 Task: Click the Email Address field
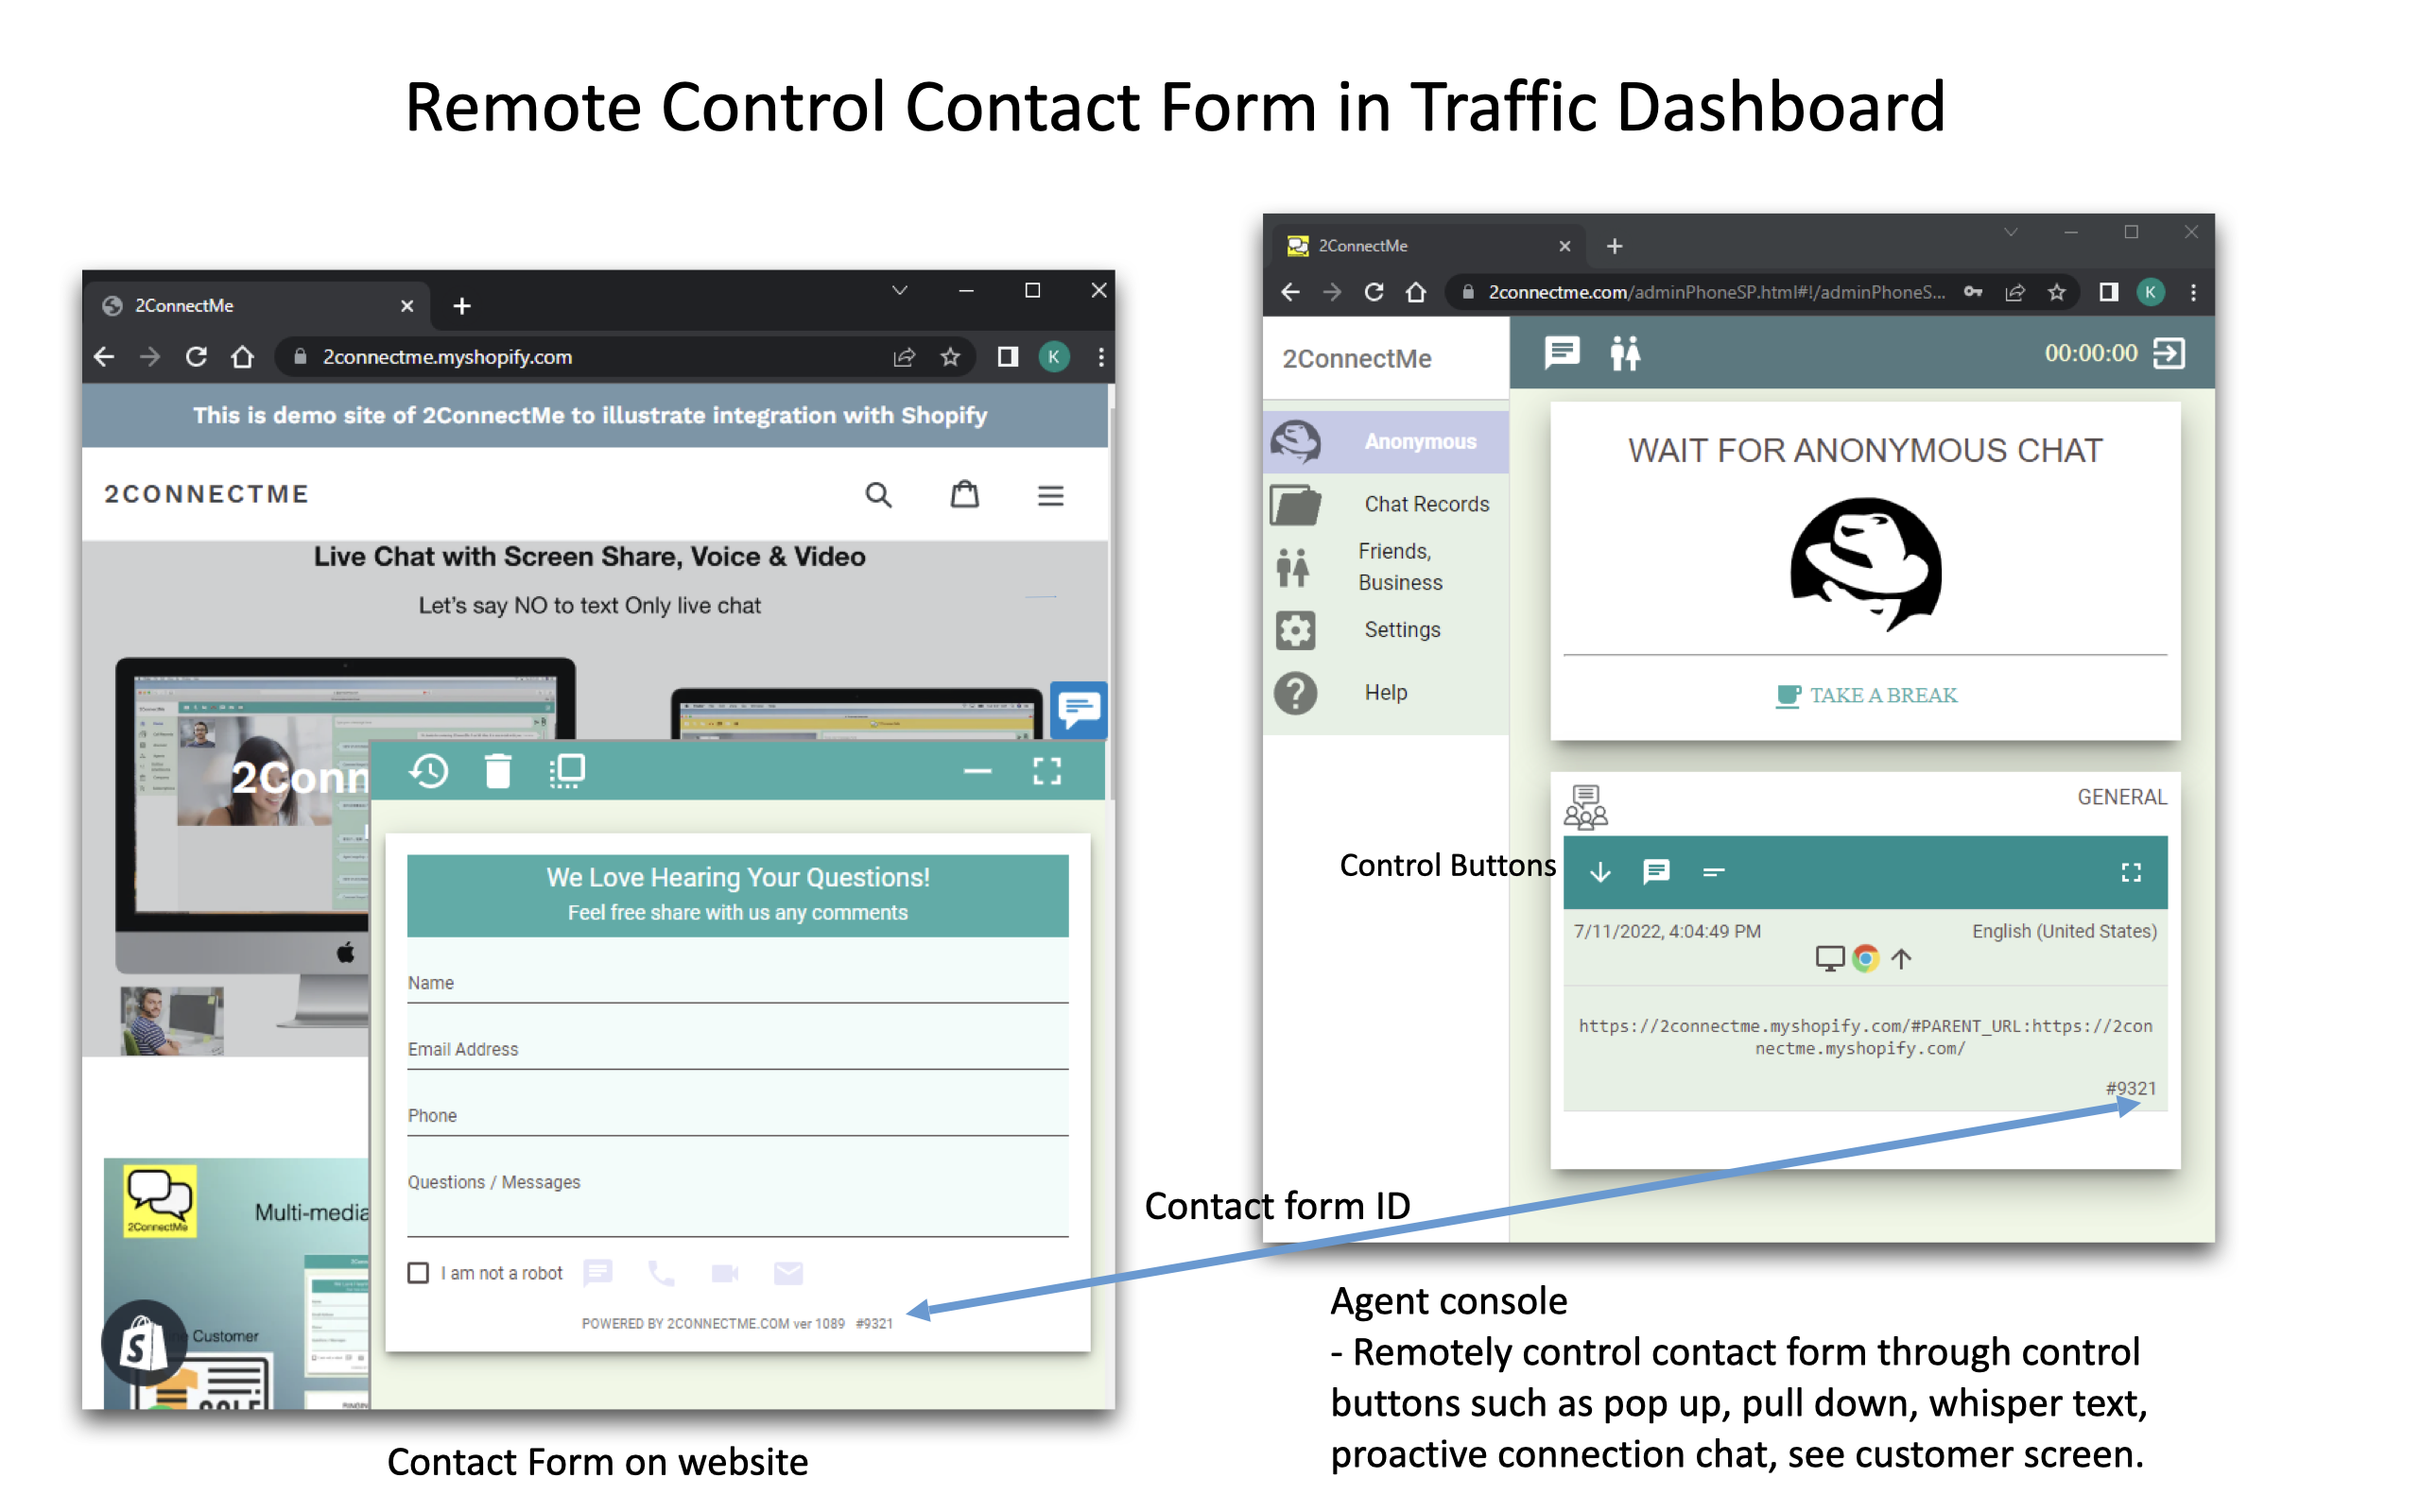pos(738,1048)
